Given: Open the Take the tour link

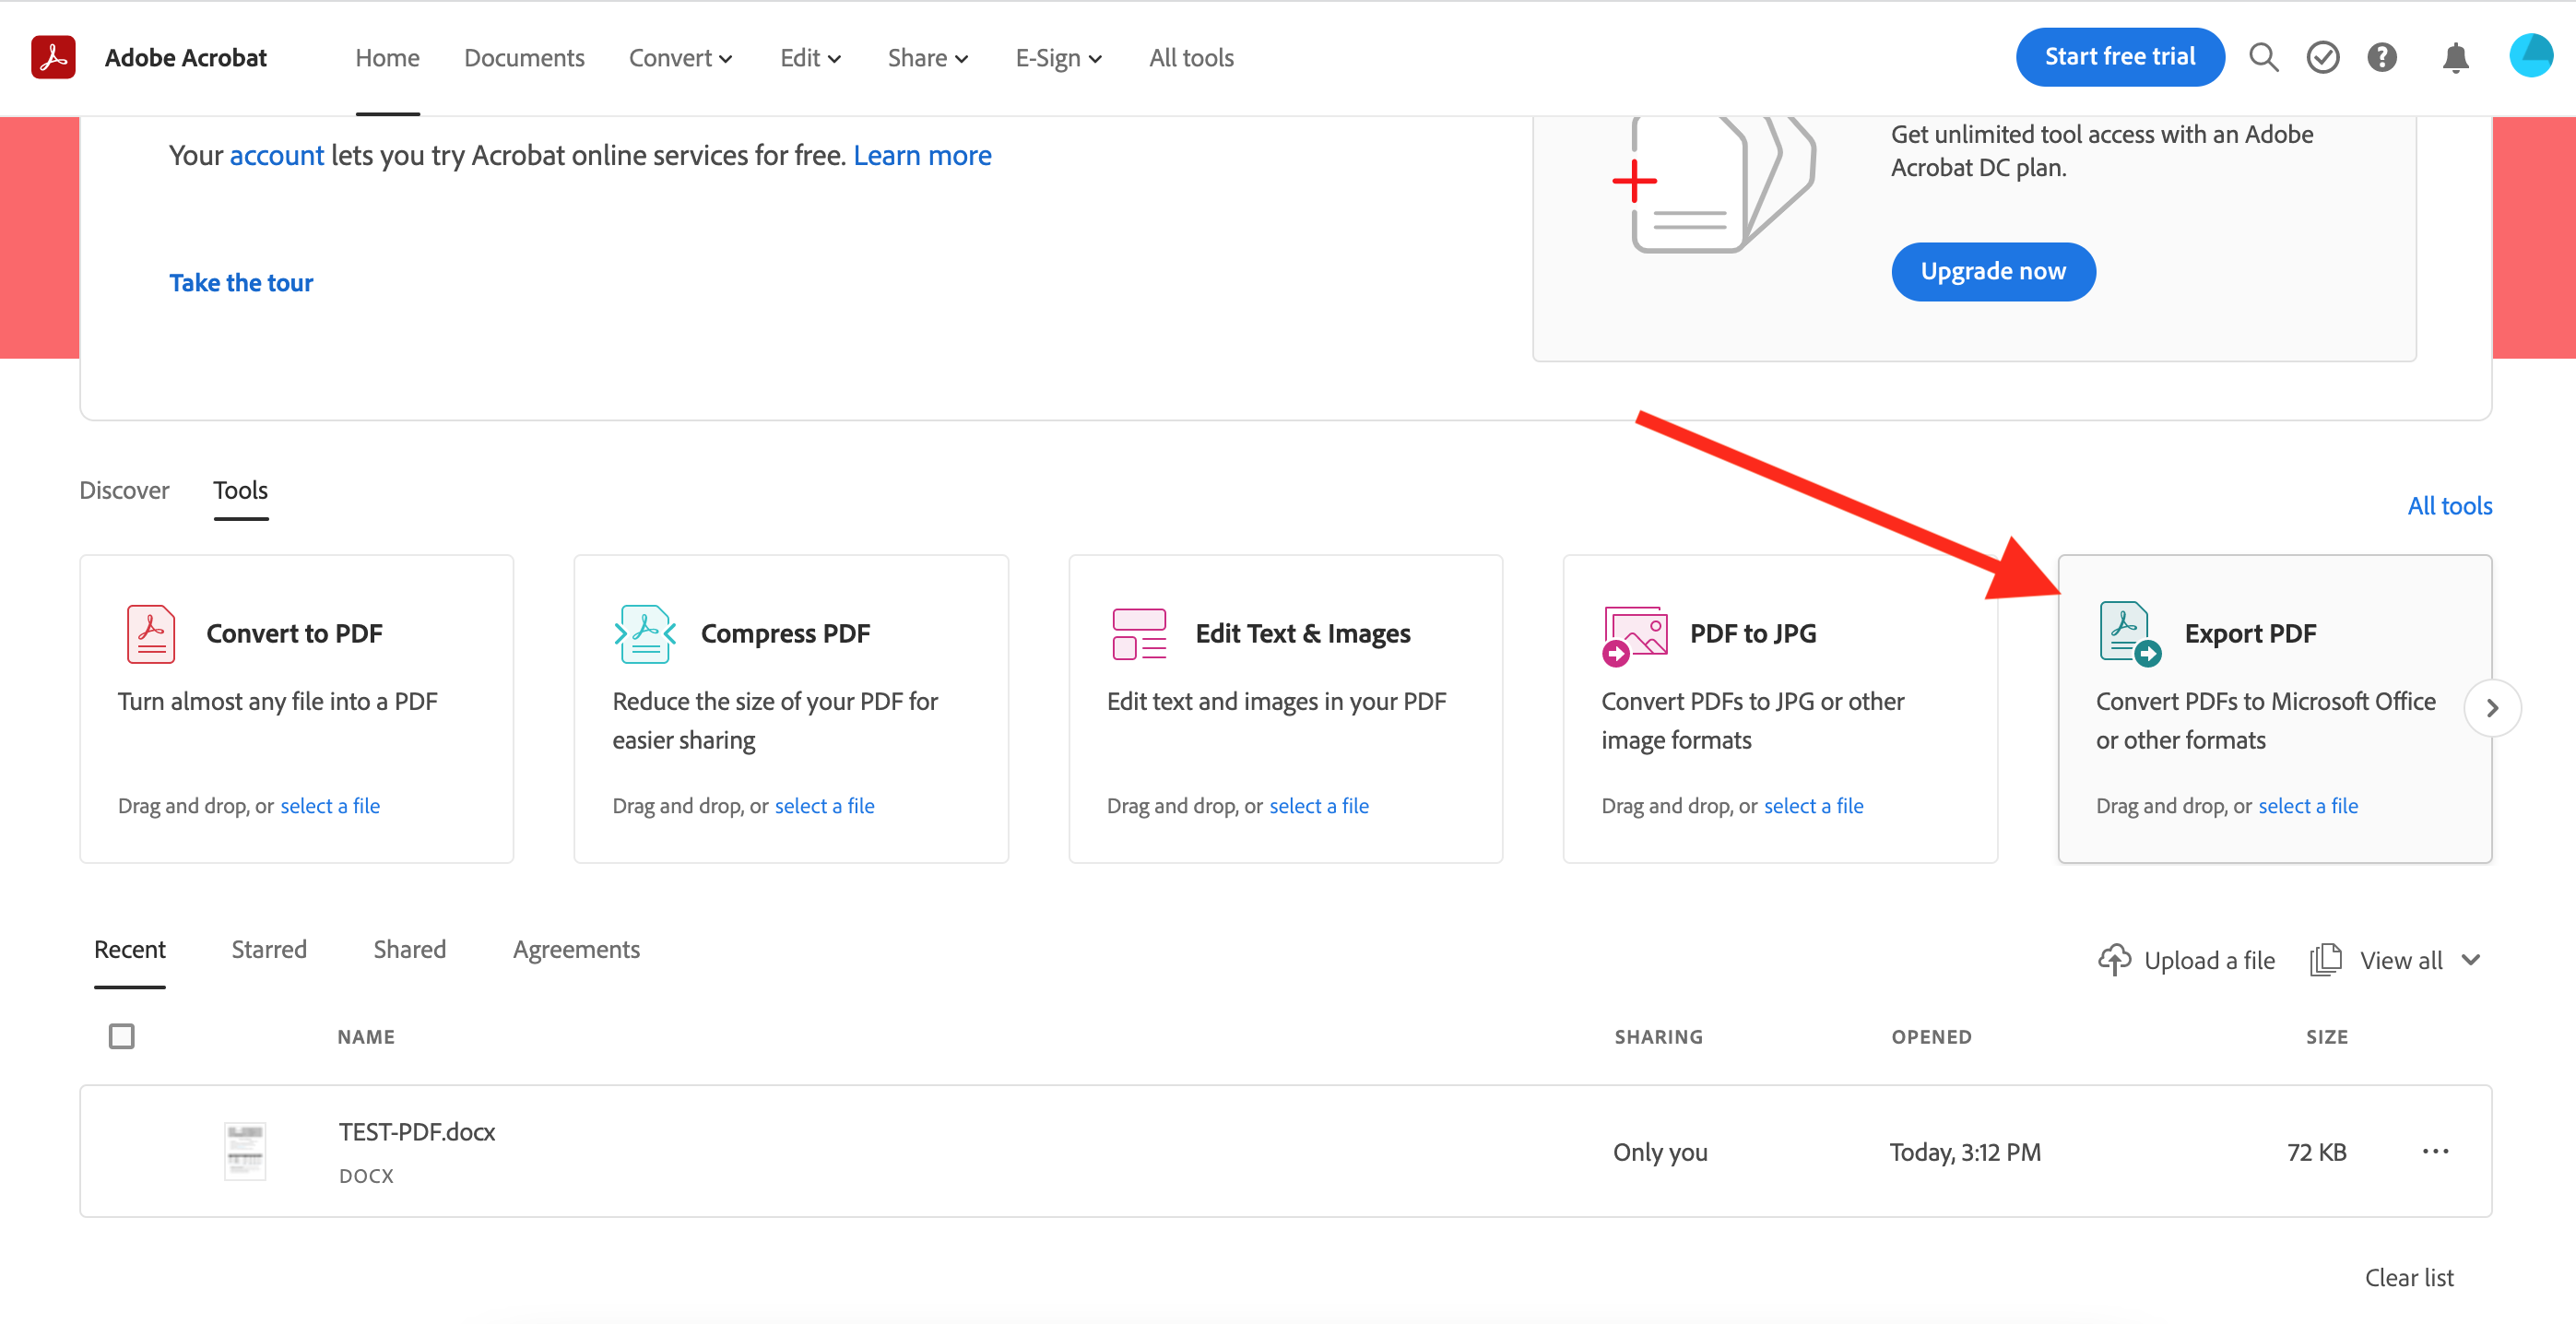Looking at the screenshot, I should [x=241, y=283].
